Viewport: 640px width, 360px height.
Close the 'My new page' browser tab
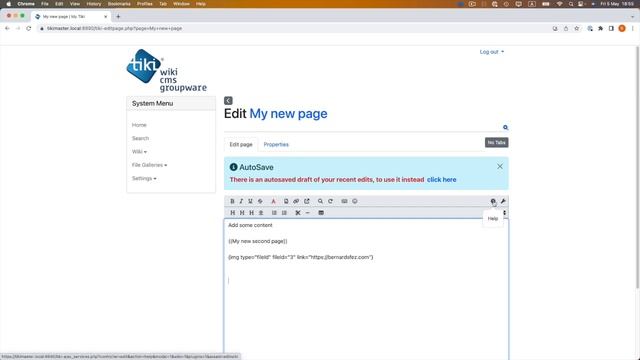[106, 17]
